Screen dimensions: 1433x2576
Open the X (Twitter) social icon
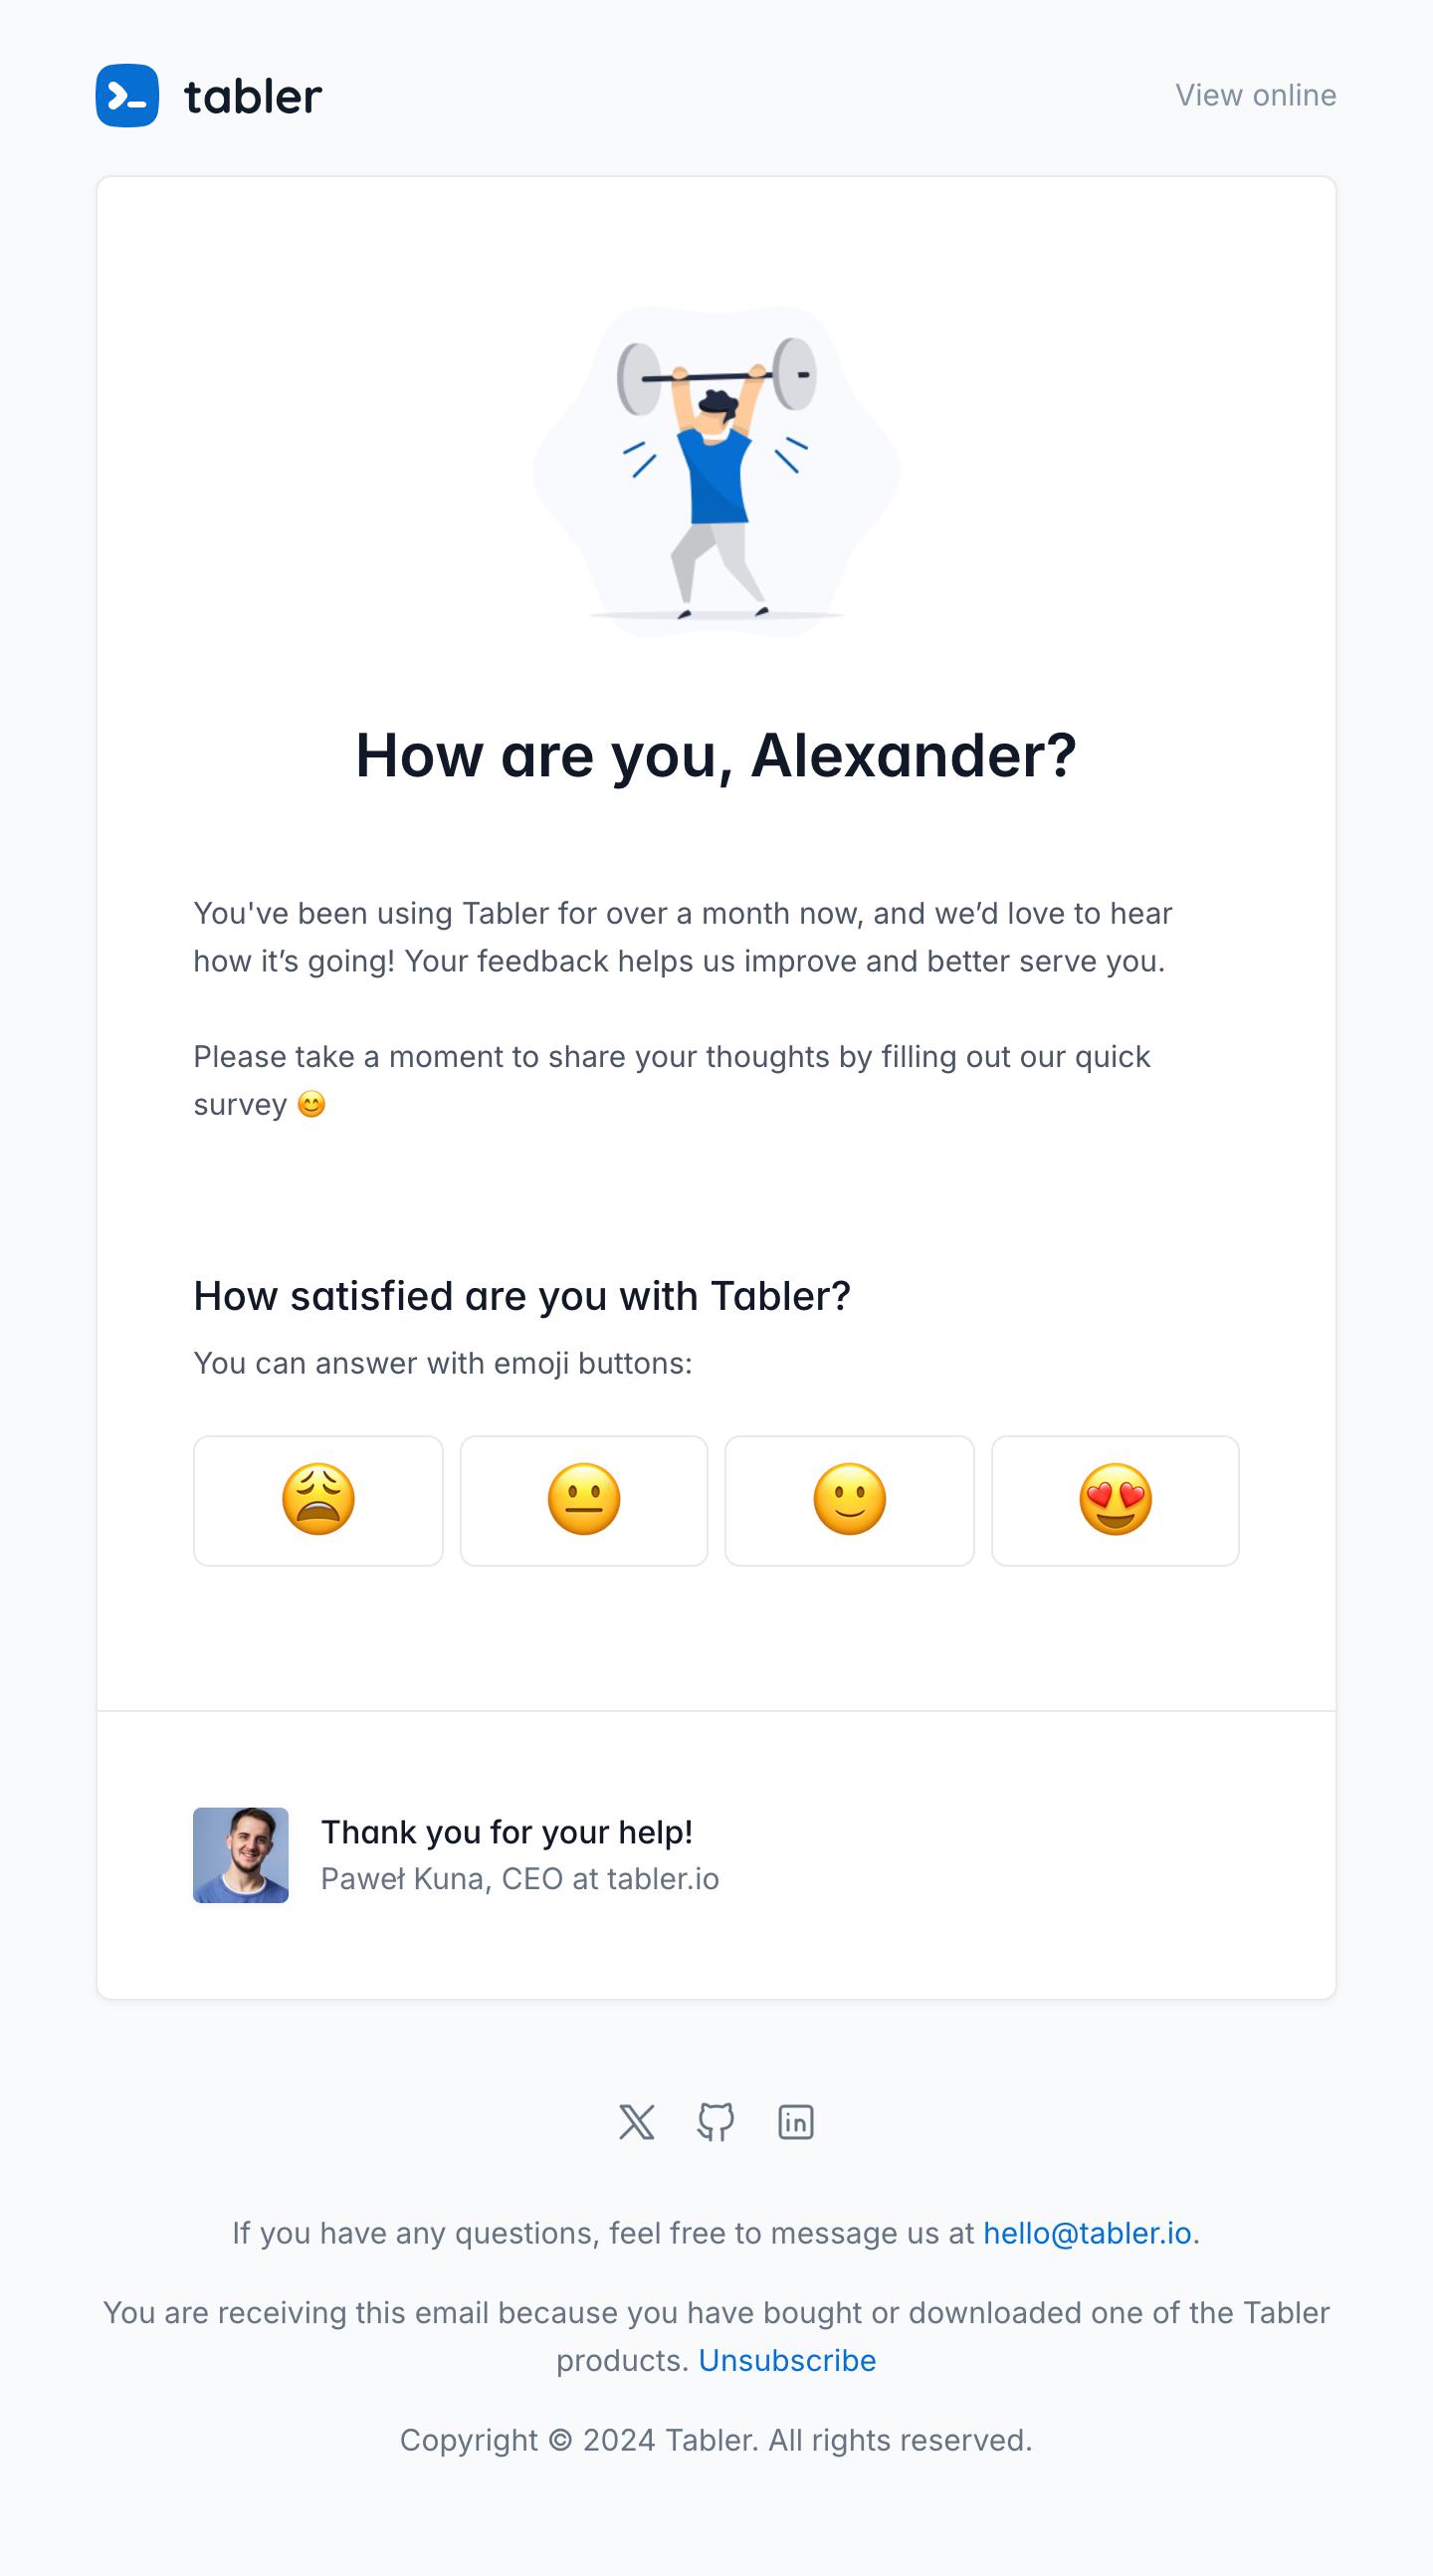pos(636,2122)
